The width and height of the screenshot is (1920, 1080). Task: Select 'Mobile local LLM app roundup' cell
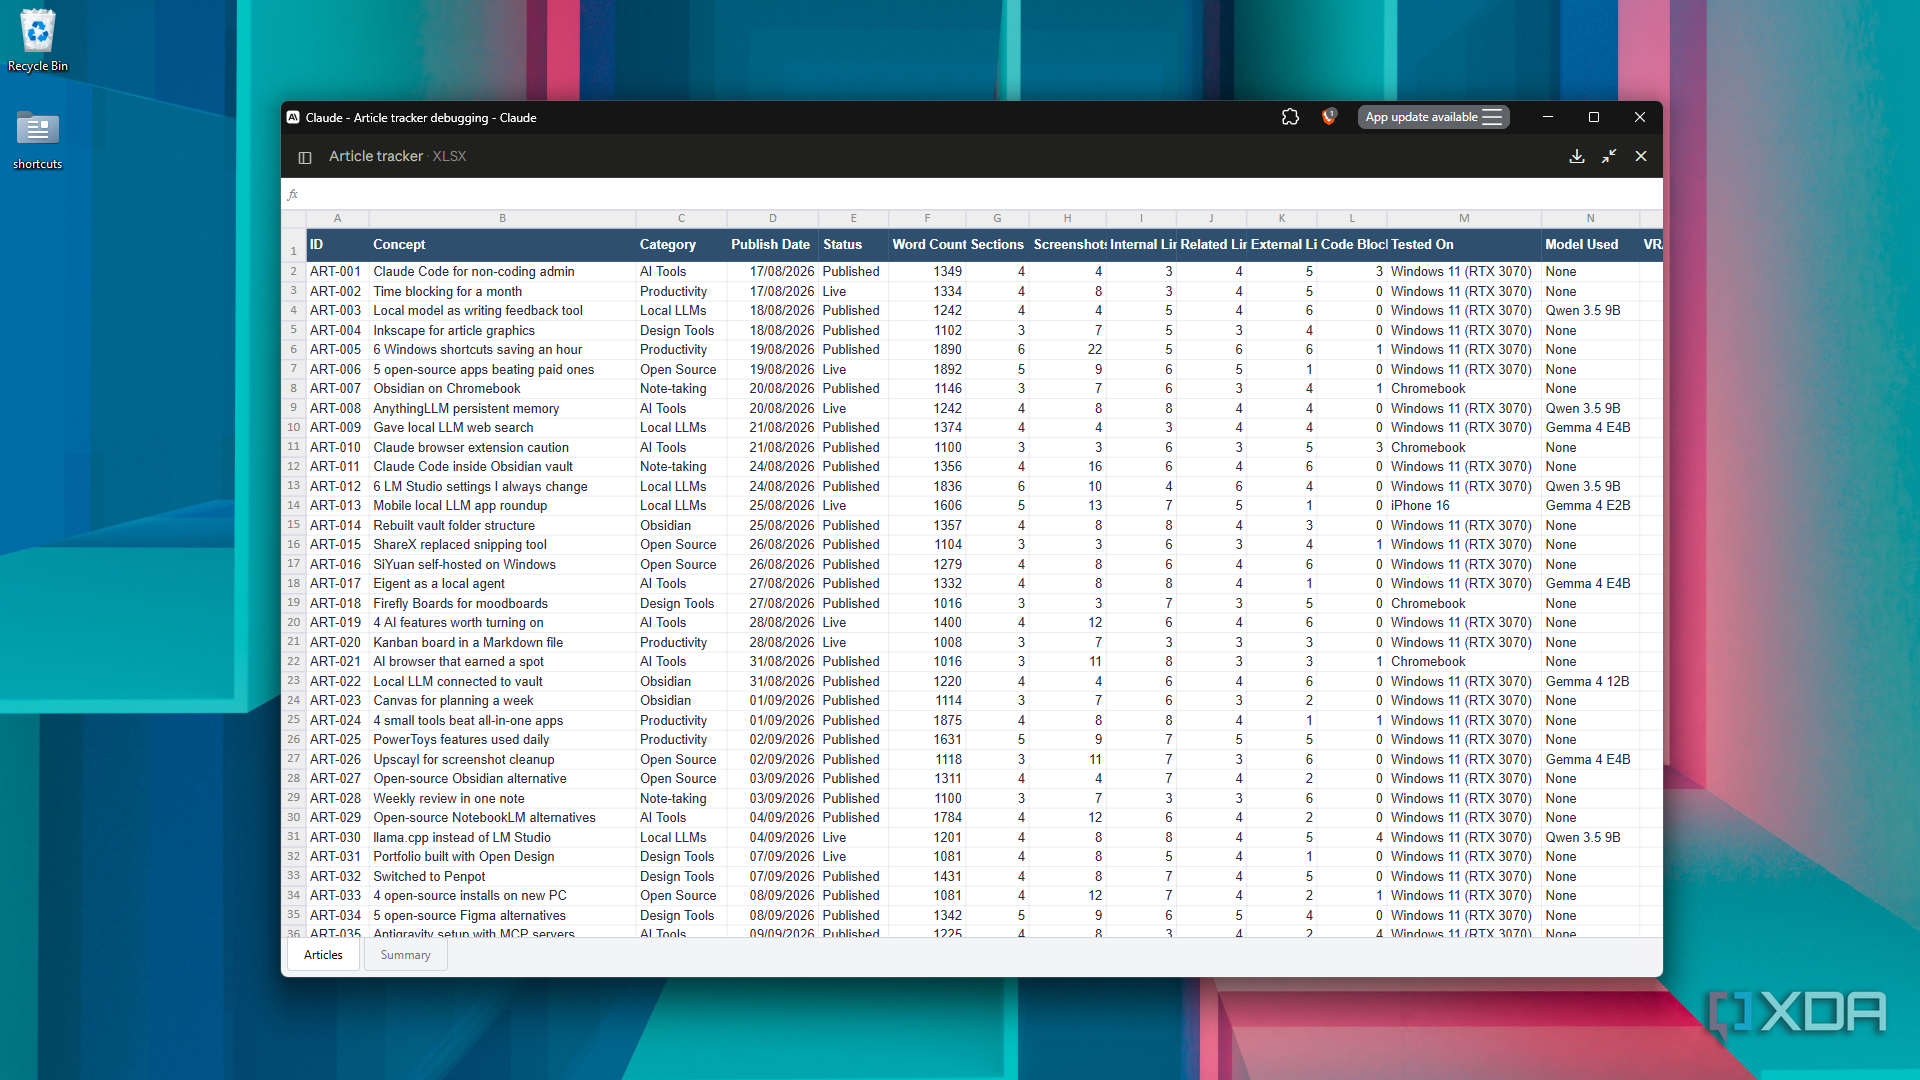pyautogui.click(x=502, y=505)
